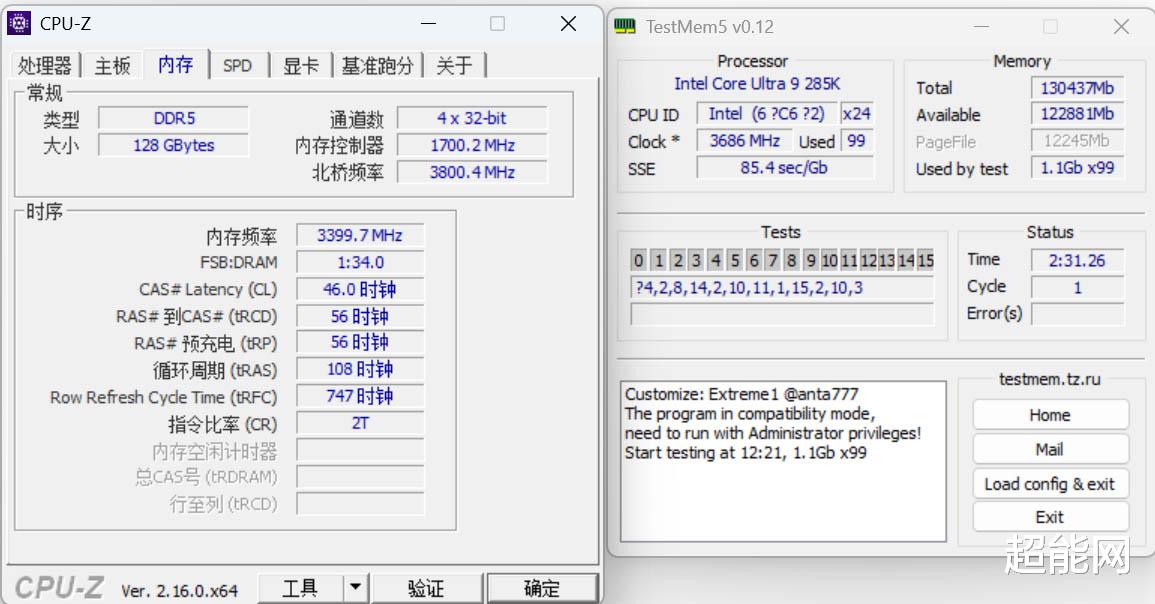Click test number 15 indicator box
1155x604 pixels.
(926, 260)
